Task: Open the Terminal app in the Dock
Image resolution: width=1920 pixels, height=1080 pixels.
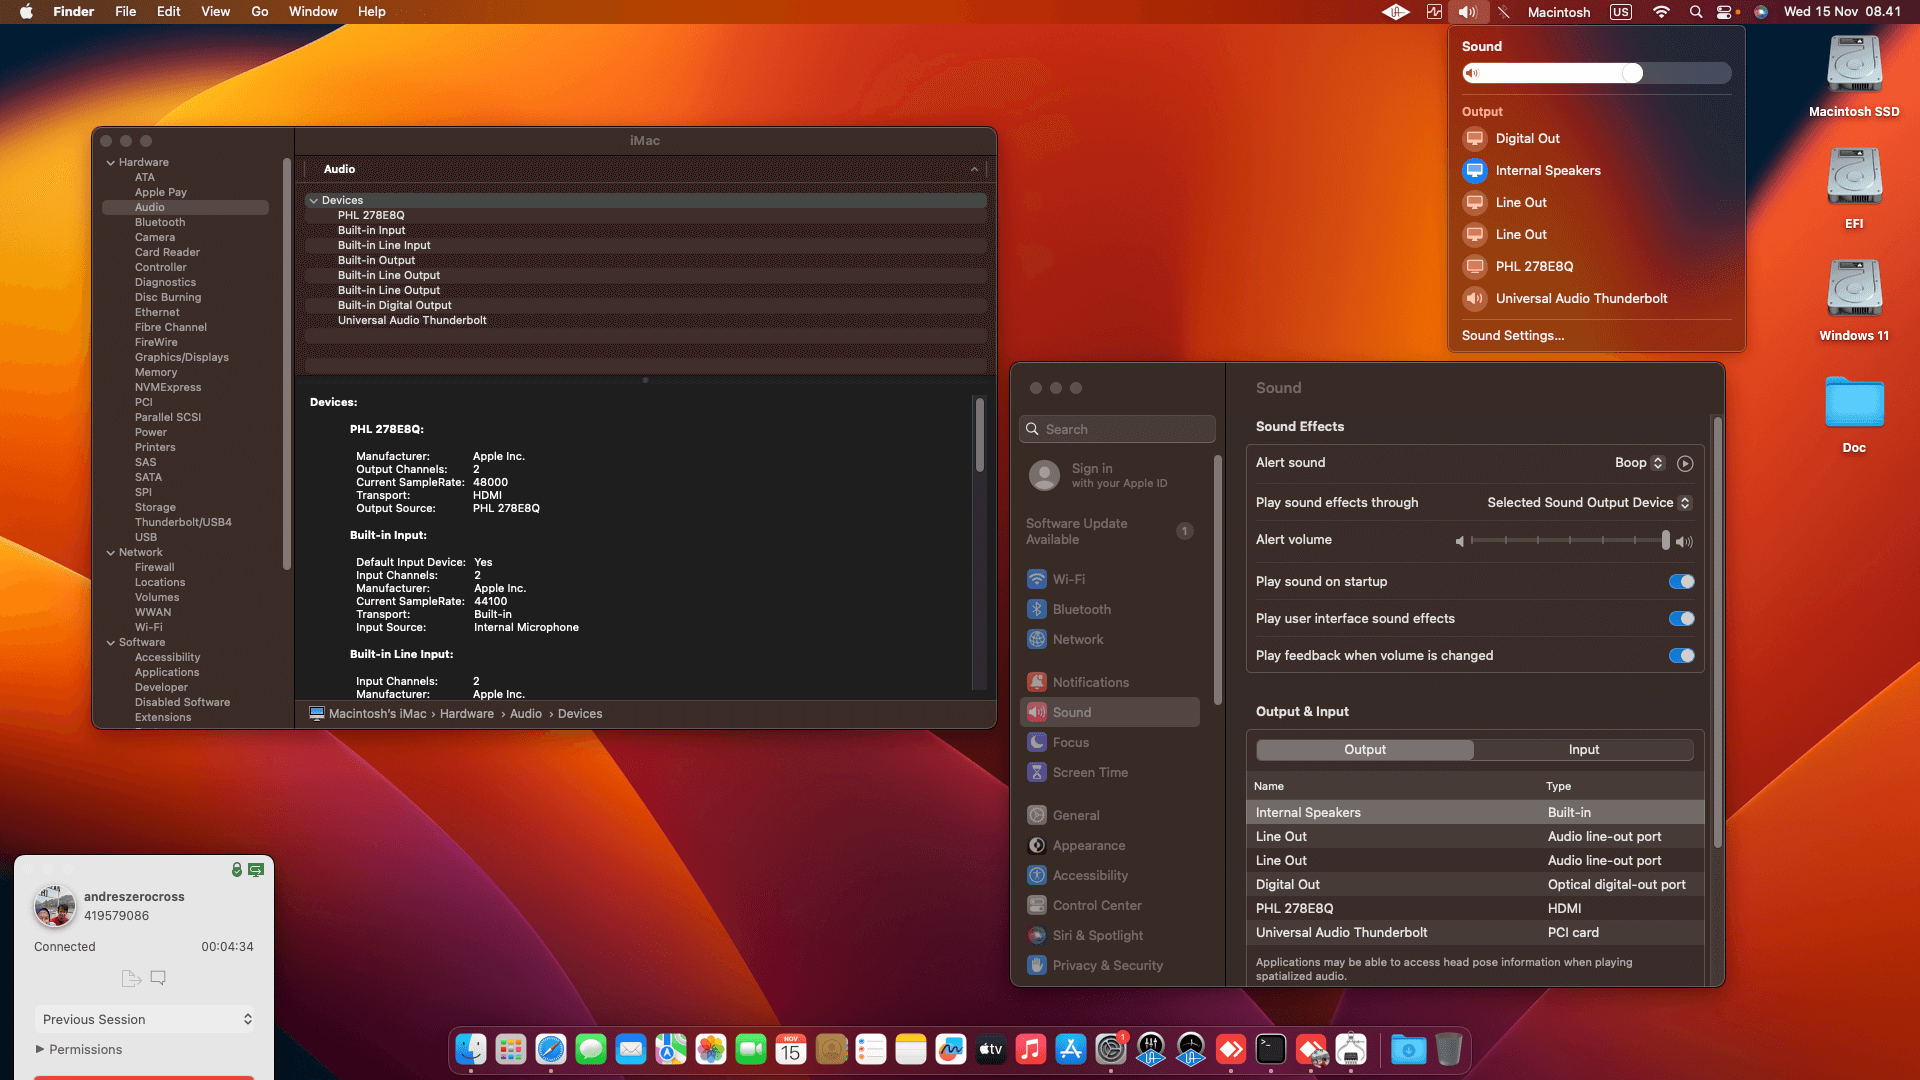Action: point(1271,1049)
